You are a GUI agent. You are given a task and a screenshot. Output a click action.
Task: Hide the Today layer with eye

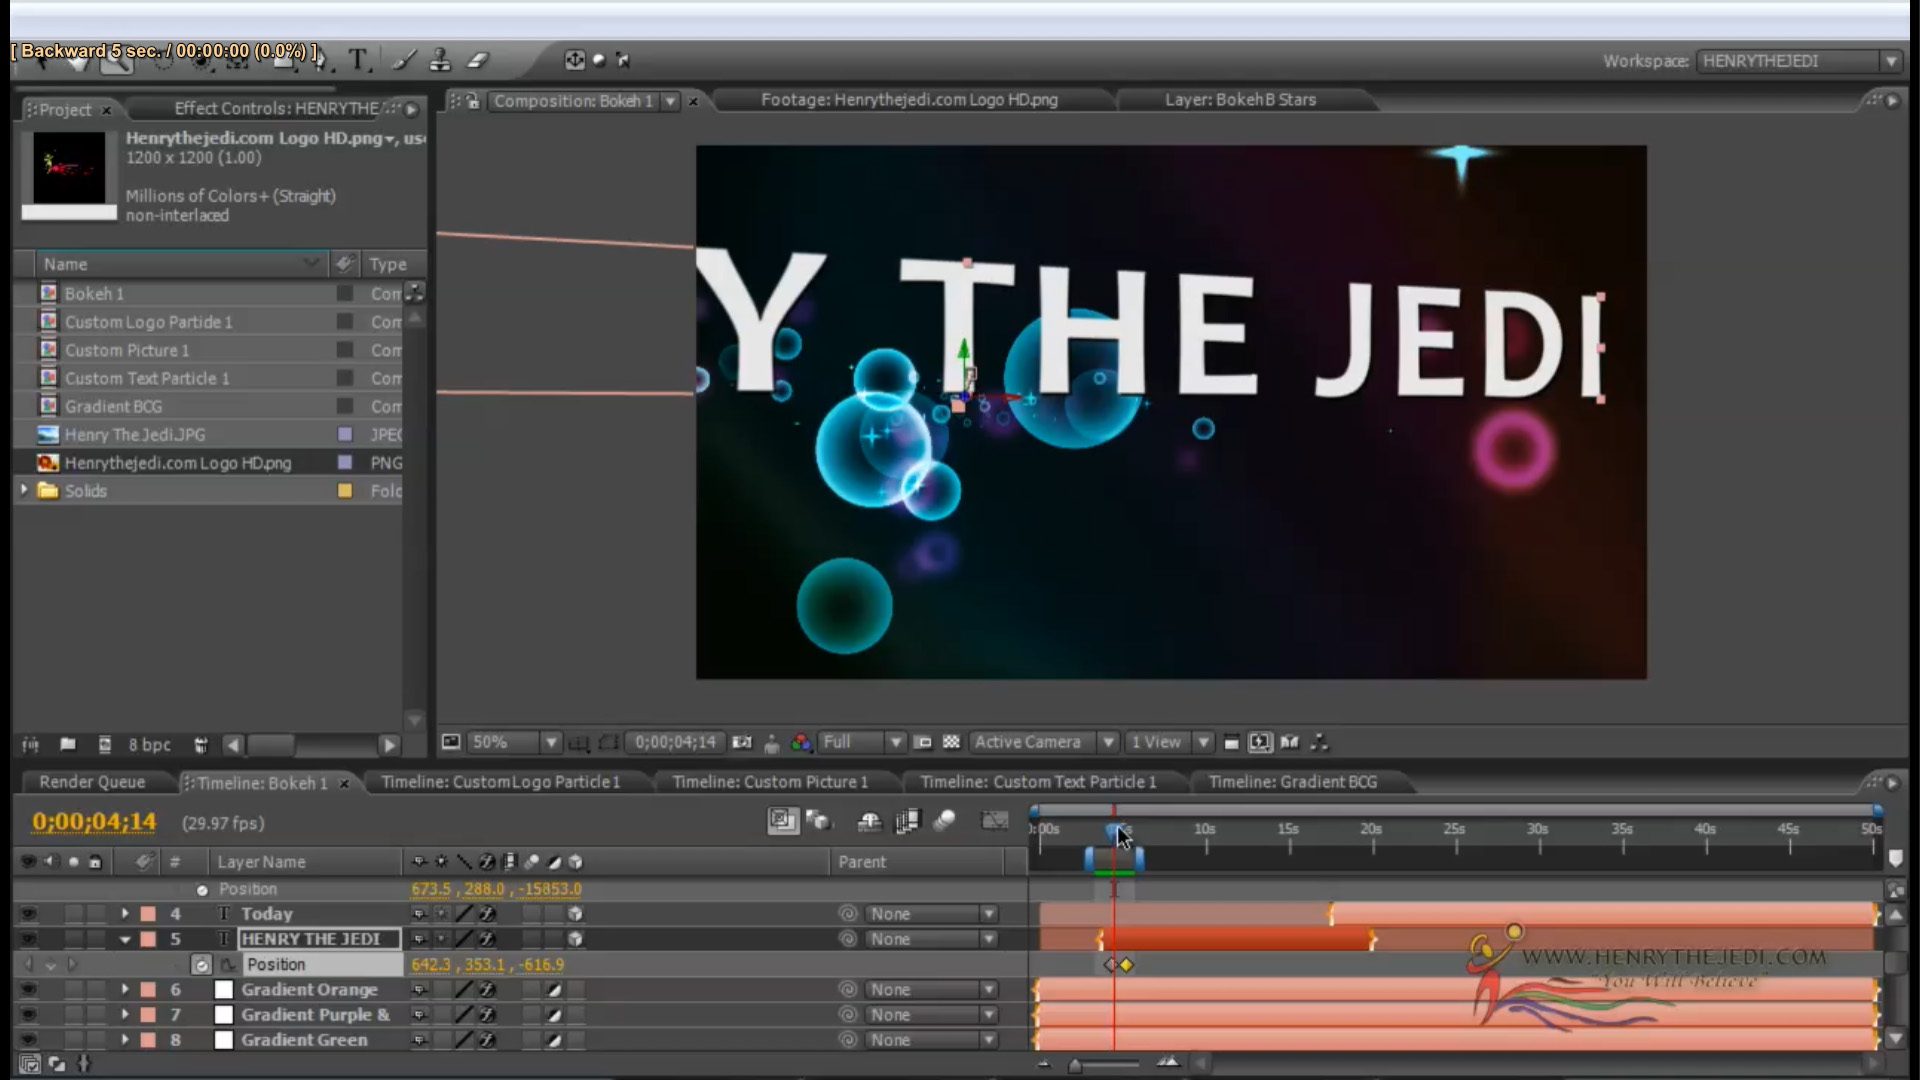tap(28, 913)
